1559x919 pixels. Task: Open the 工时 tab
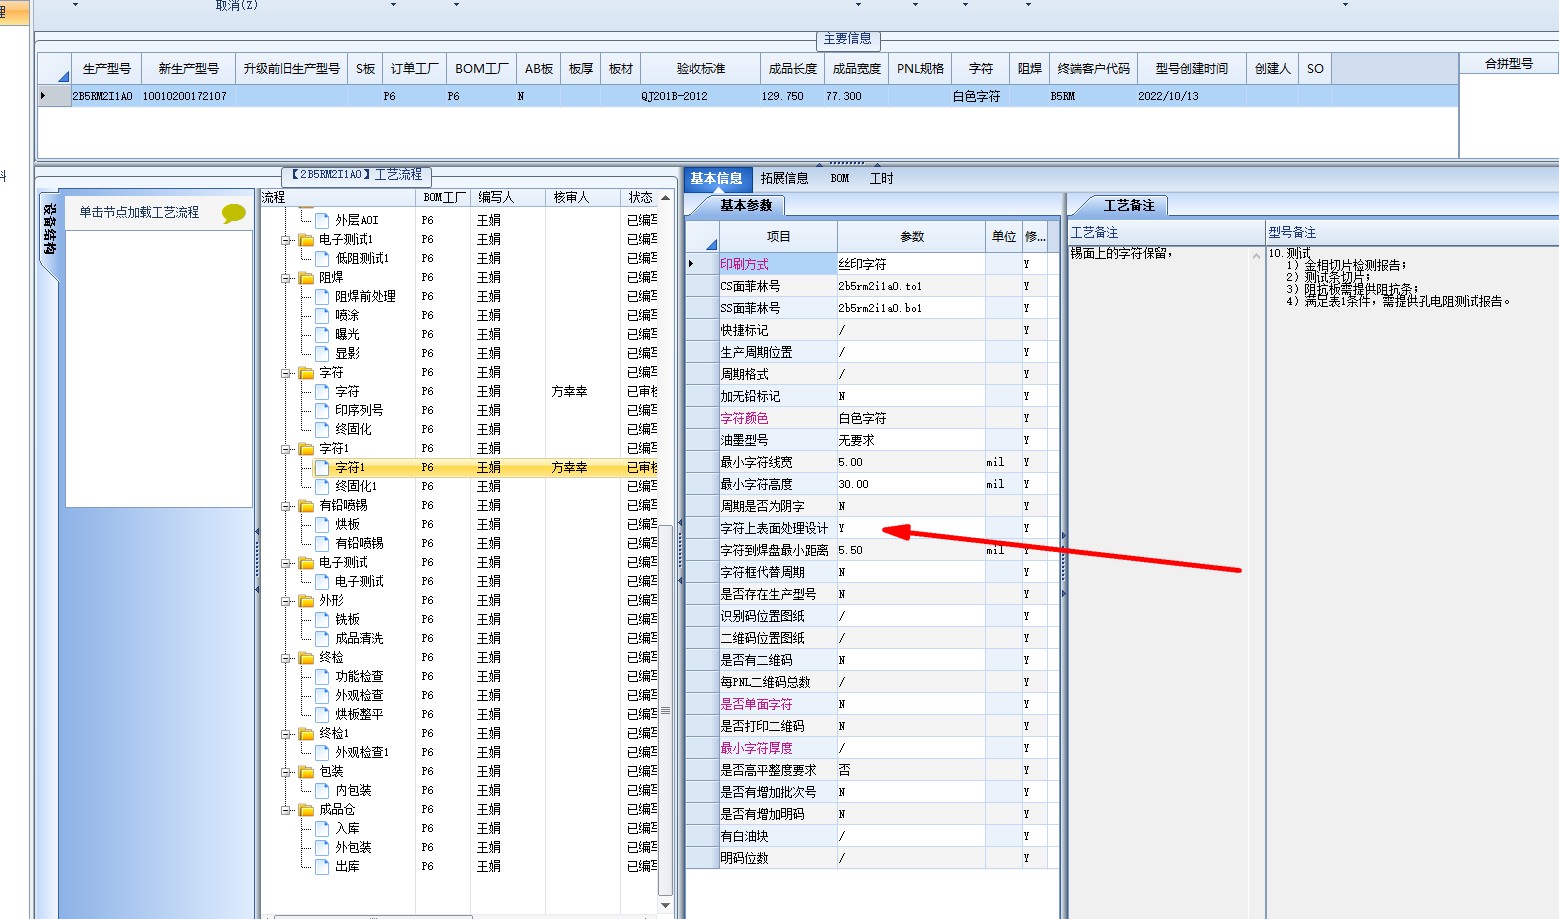tap(881, 178)
